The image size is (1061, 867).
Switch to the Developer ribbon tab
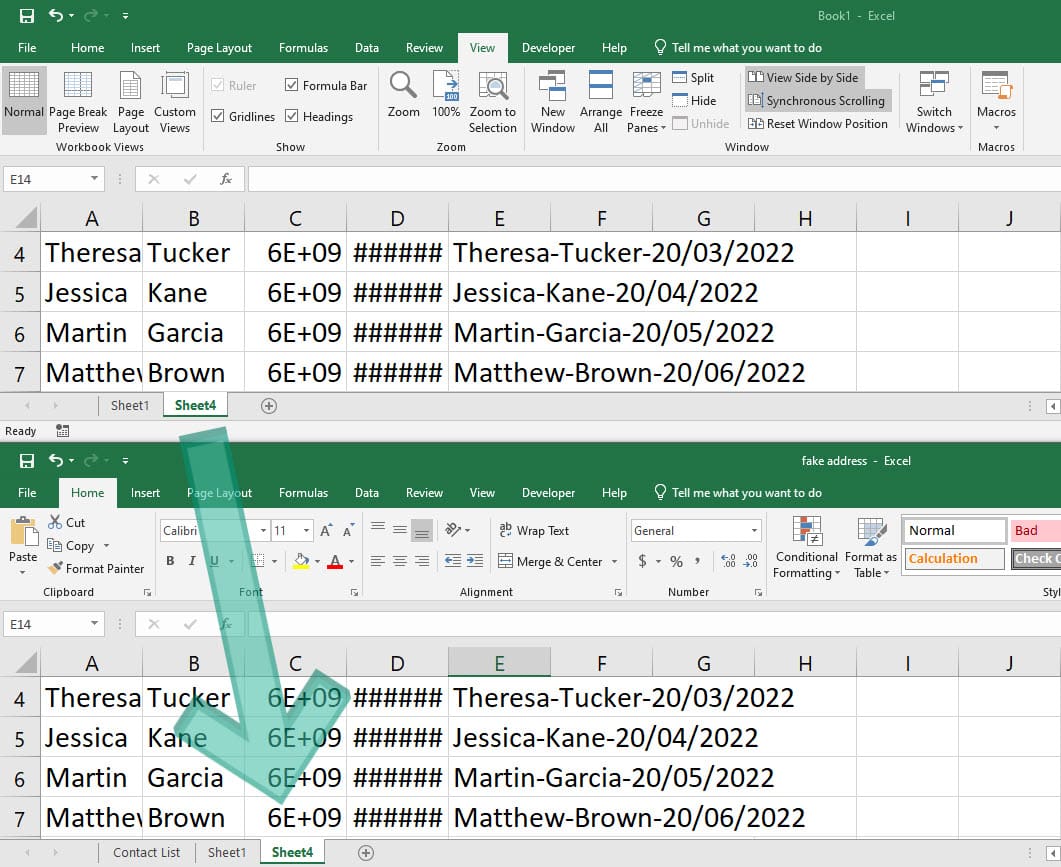click(x=548, y=47)
